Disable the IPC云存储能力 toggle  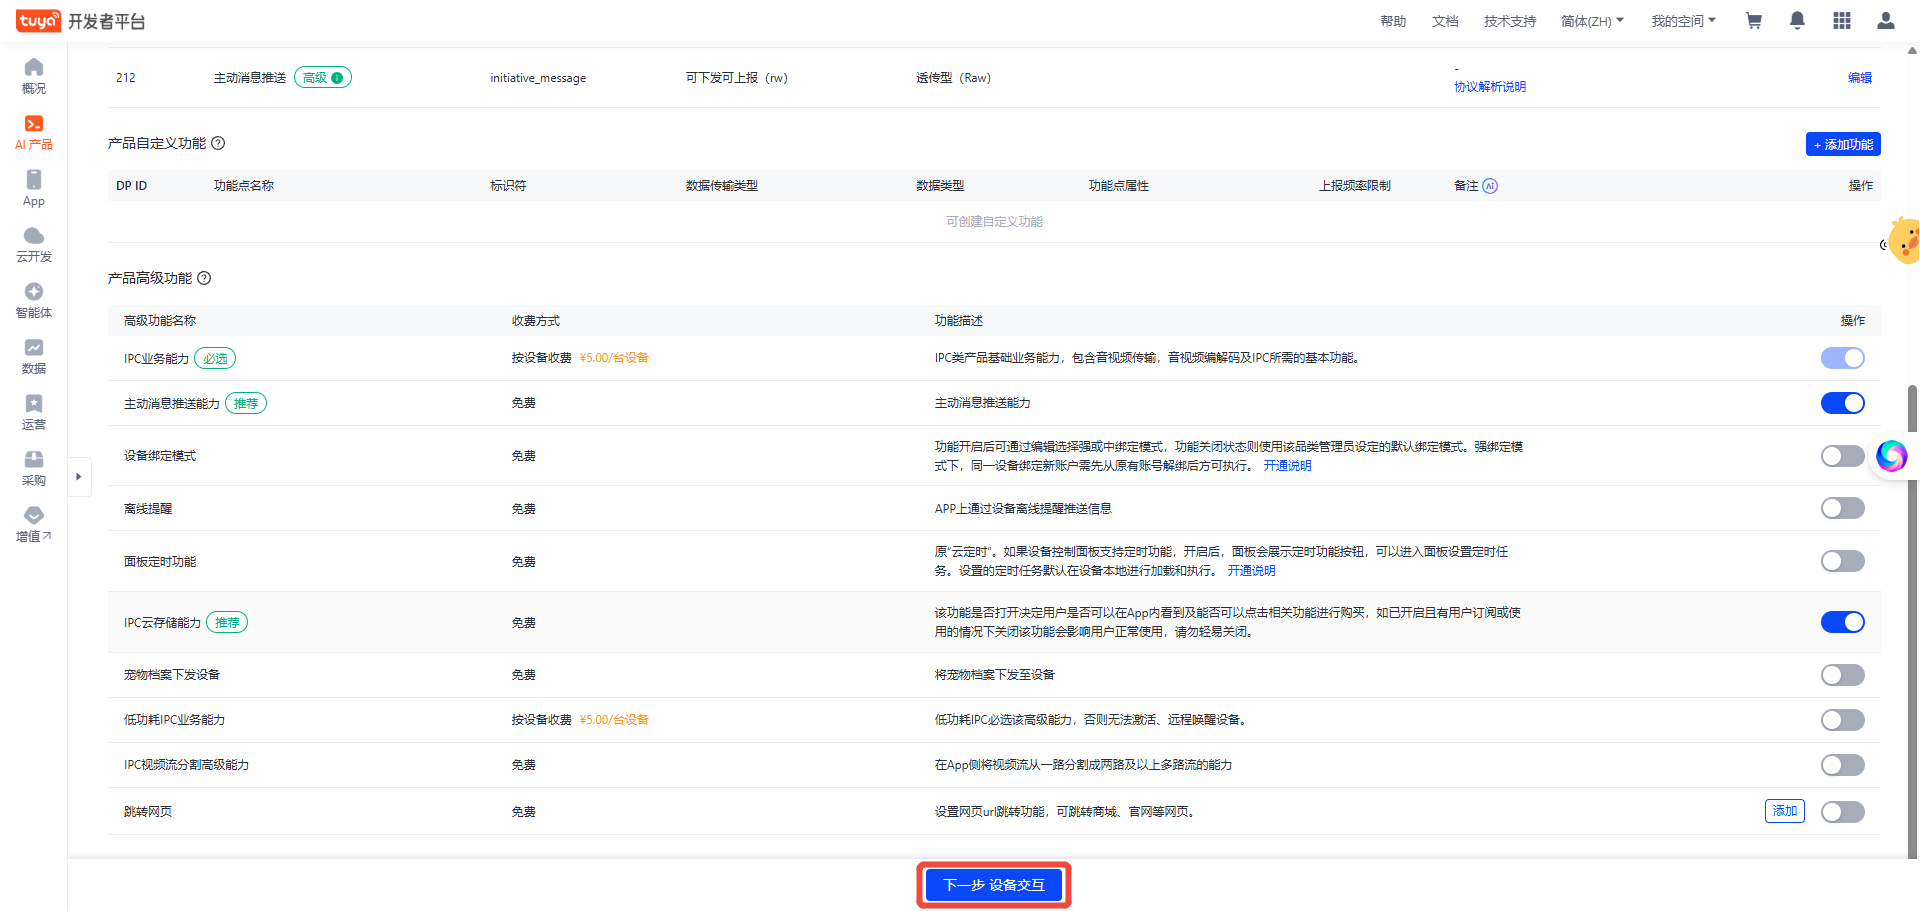tap(1842, 622)
